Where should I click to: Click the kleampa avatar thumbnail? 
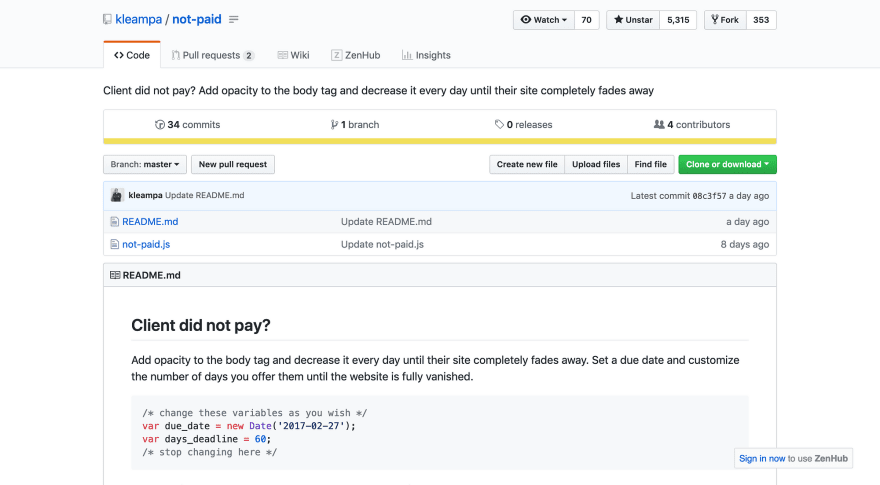[117, 195]
